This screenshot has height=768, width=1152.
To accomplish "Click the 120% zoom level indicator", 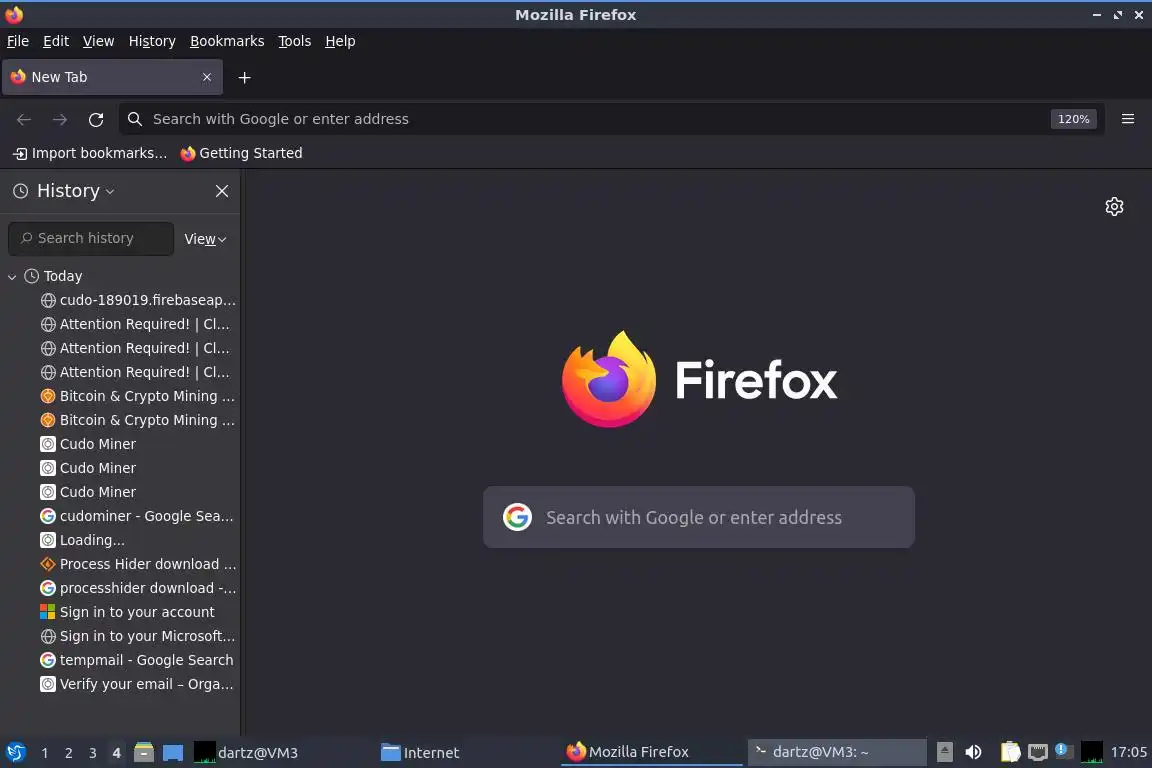I will click(x=1073, y=119).
